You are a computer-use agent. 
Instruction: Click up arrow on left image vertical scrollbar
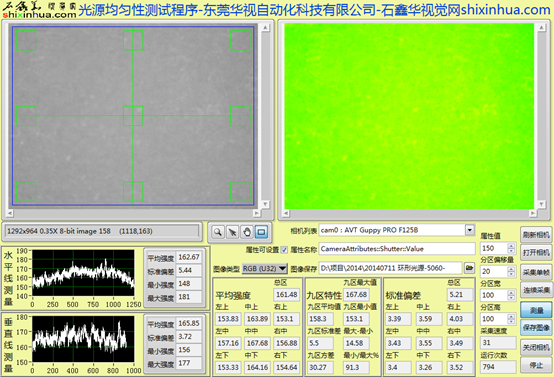265,28
